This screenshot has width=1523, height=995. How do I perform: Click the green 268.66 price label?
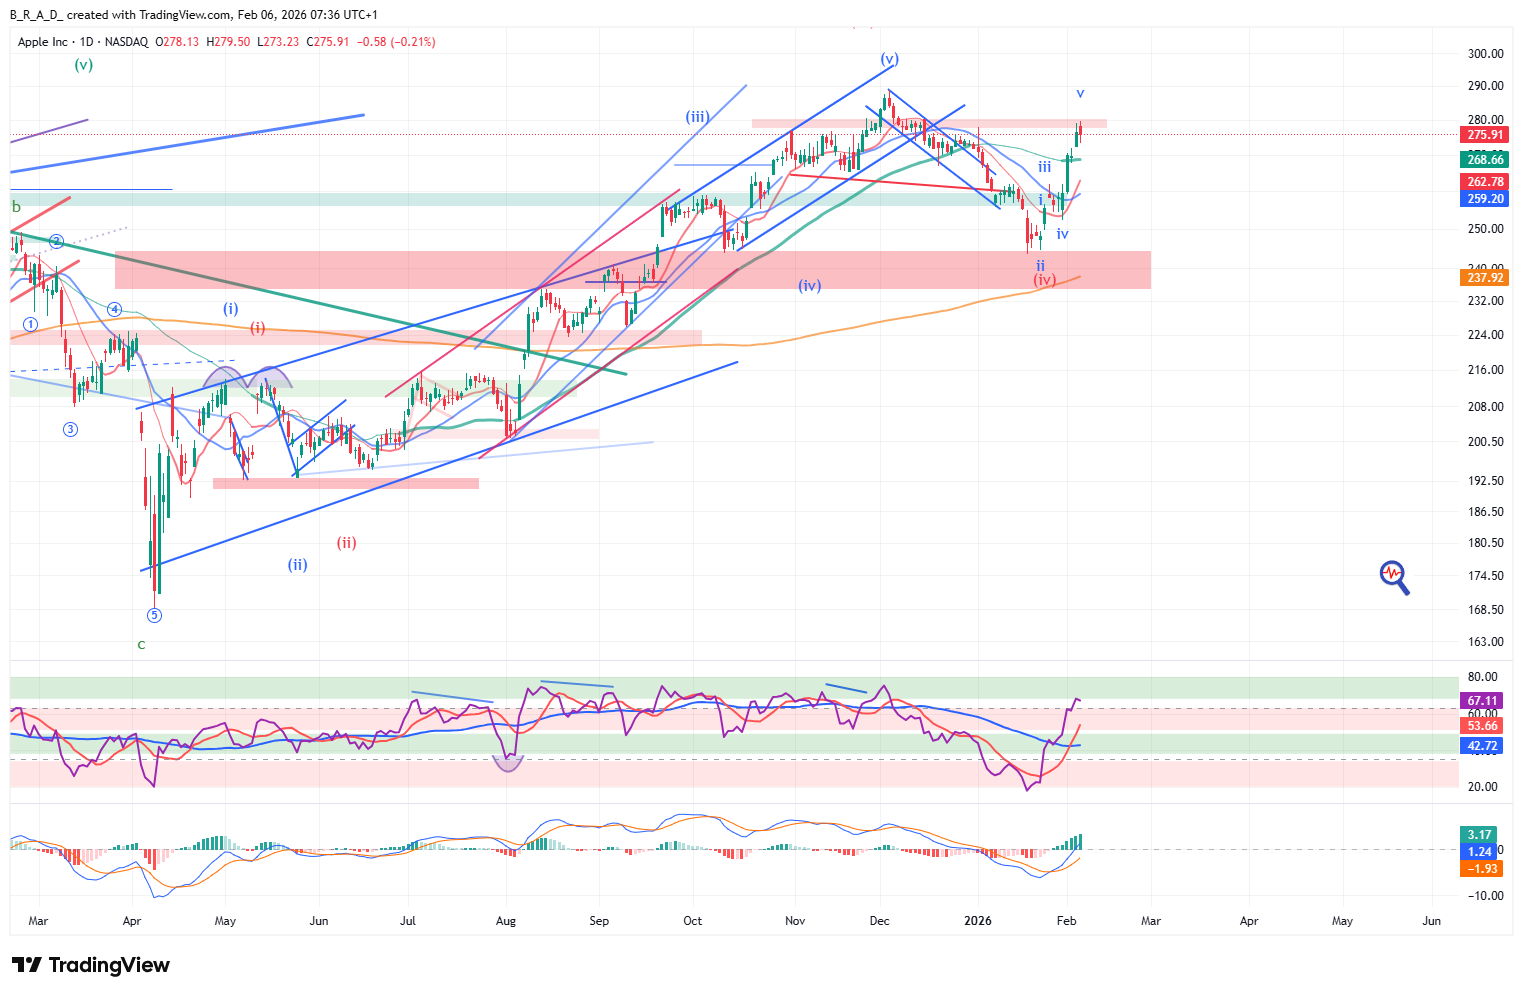point(1485,160)
